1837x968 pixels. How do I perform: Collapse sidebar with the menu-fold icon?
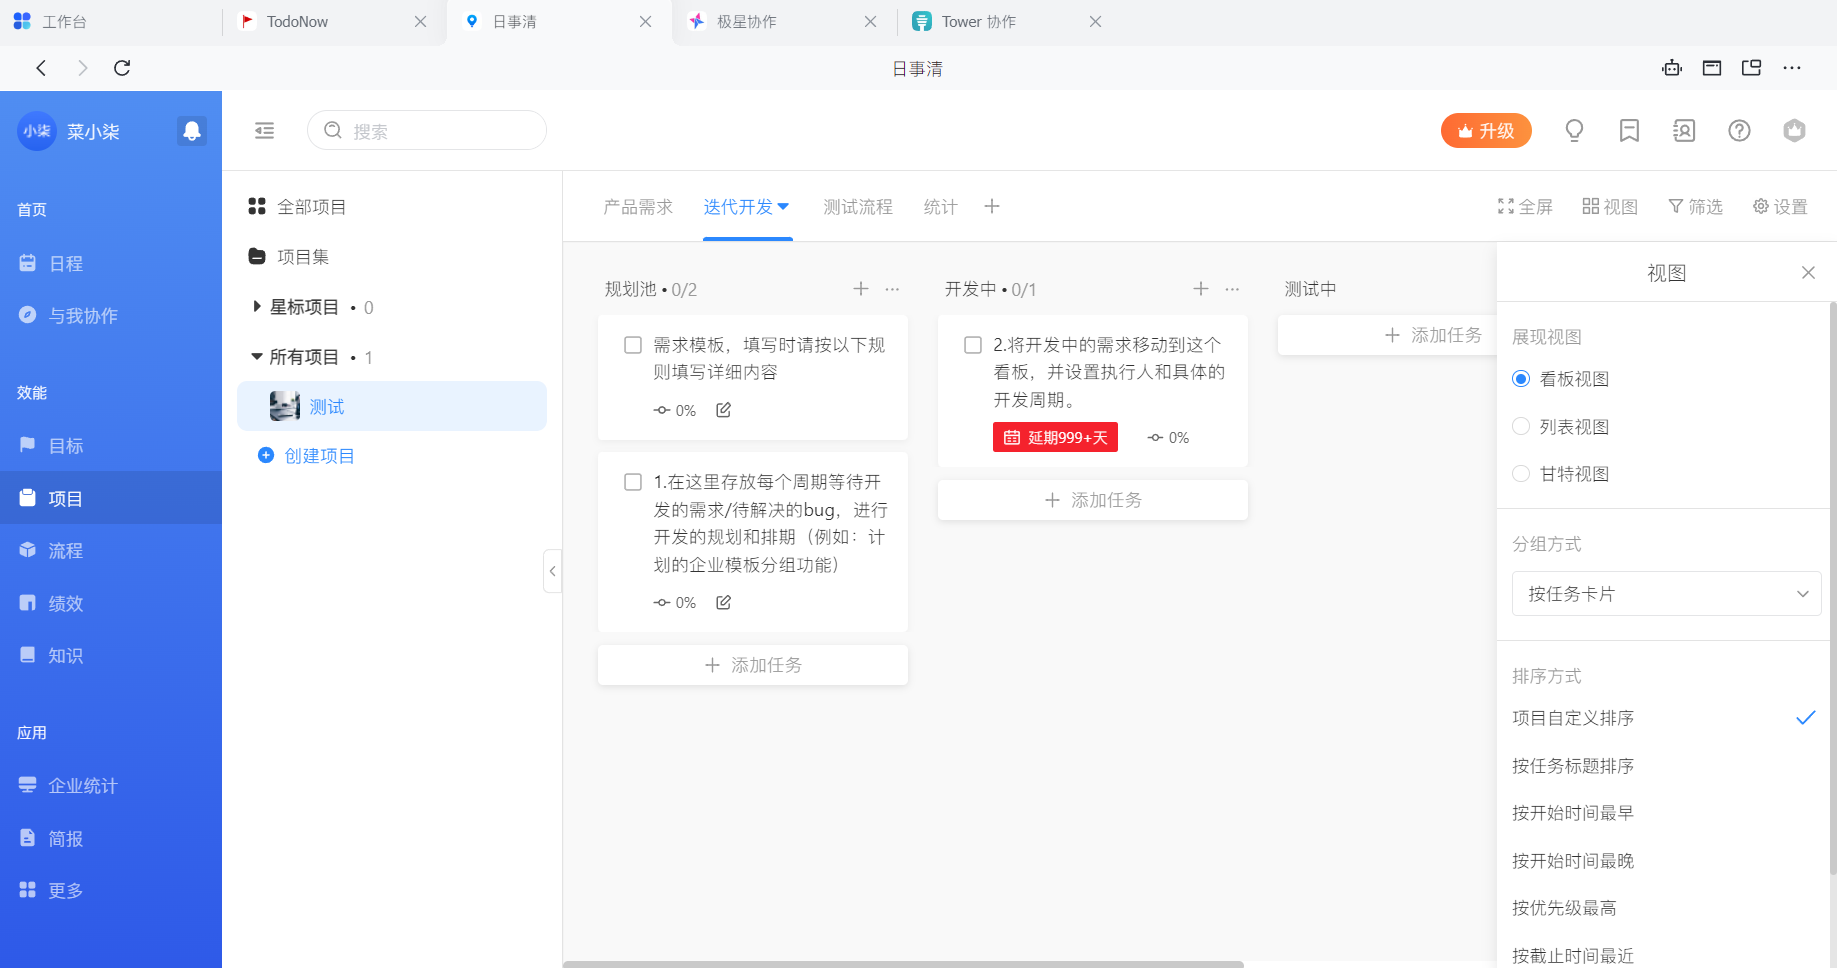tap(264, 131)
